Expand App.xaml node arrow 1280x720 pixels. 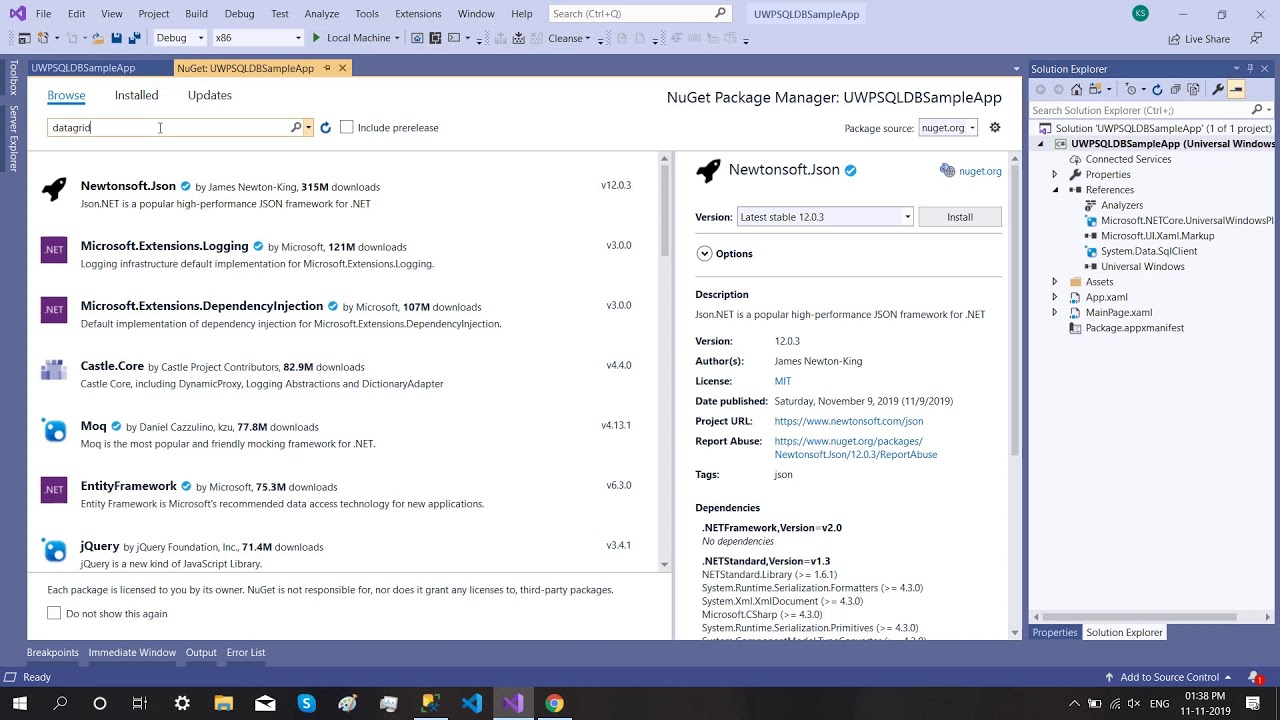1054,297
